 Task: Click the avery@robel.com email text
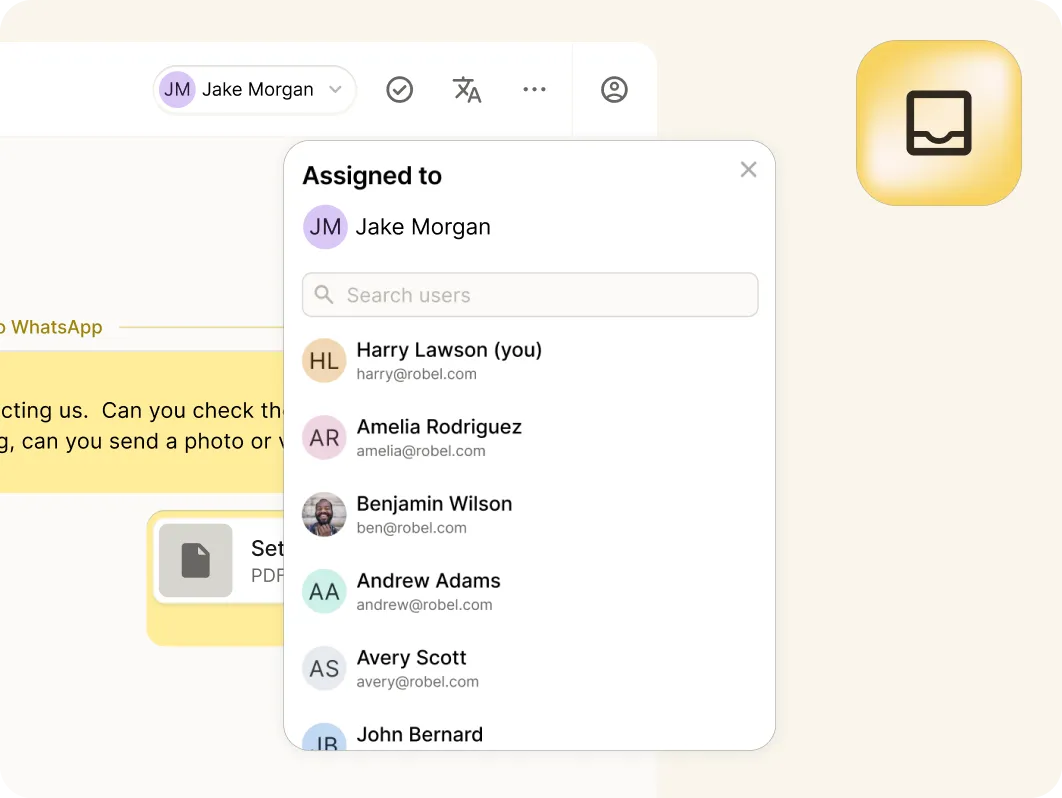click(x=418, y=681)
